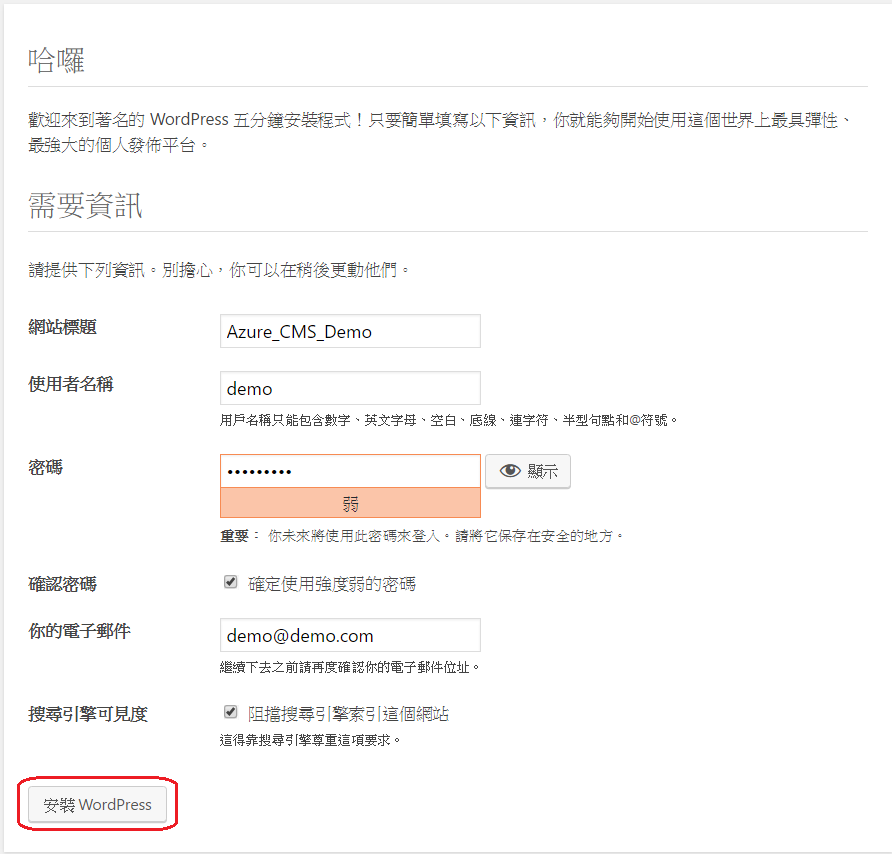Click the email field demo@demo.com
Screen dimensions: 892x854
point(350,635)
